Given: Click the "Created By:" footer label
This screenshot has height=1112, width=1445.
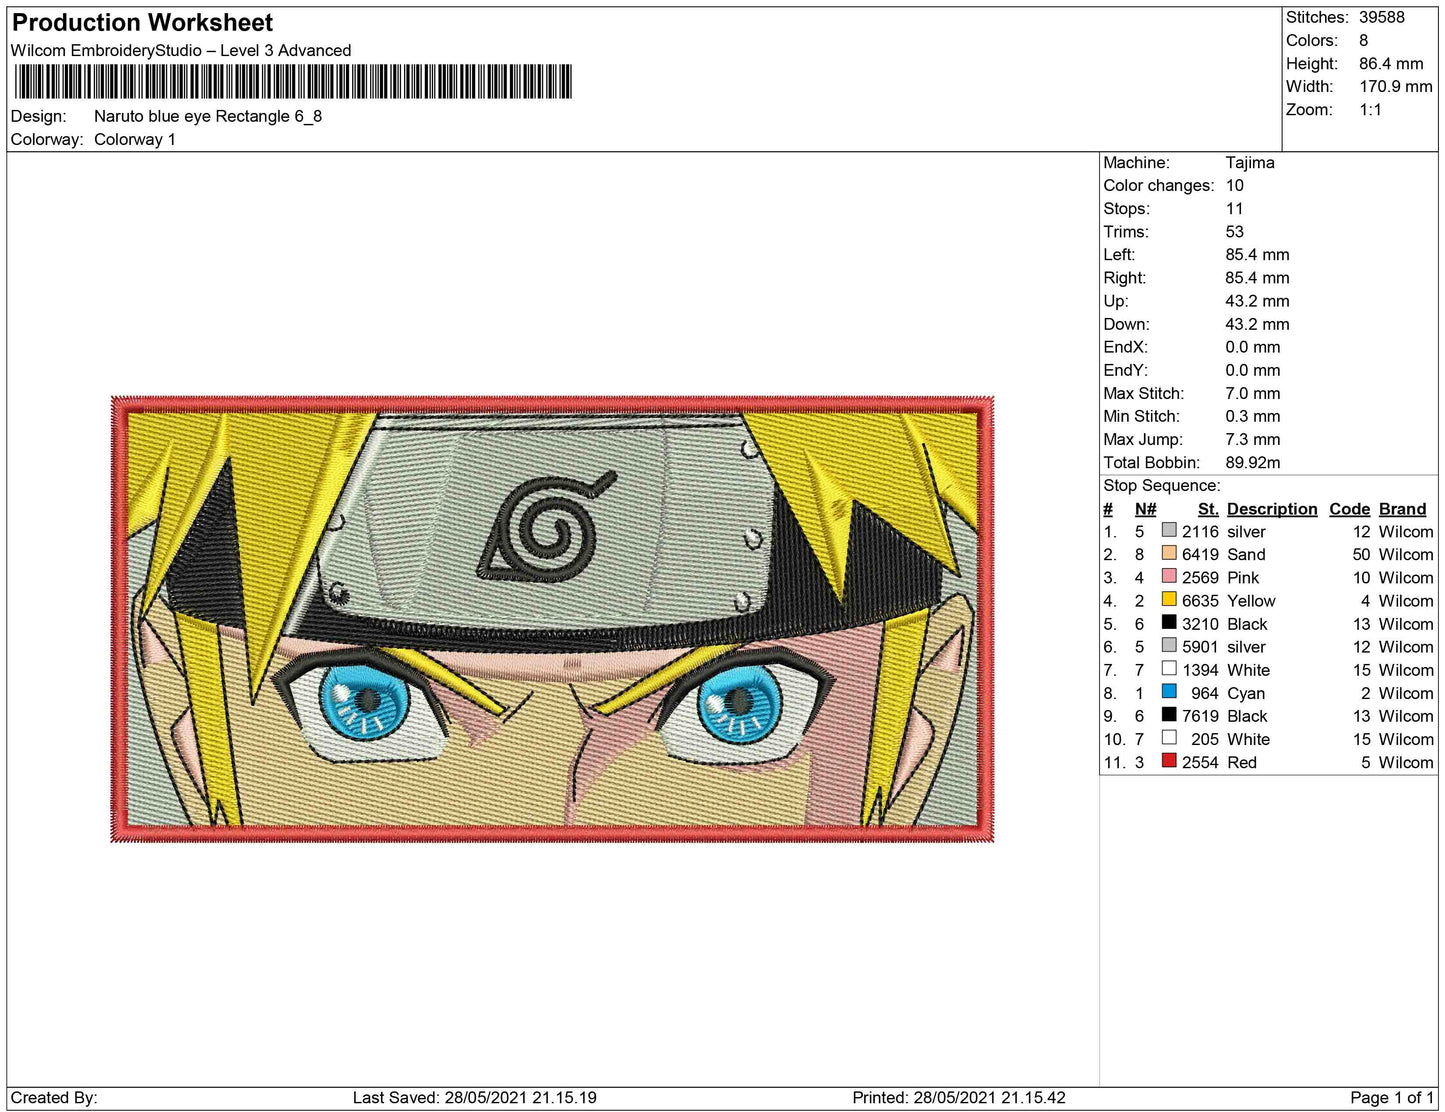Looking at the screenshot, I should pyautogui.click(x=54, y=1097).
